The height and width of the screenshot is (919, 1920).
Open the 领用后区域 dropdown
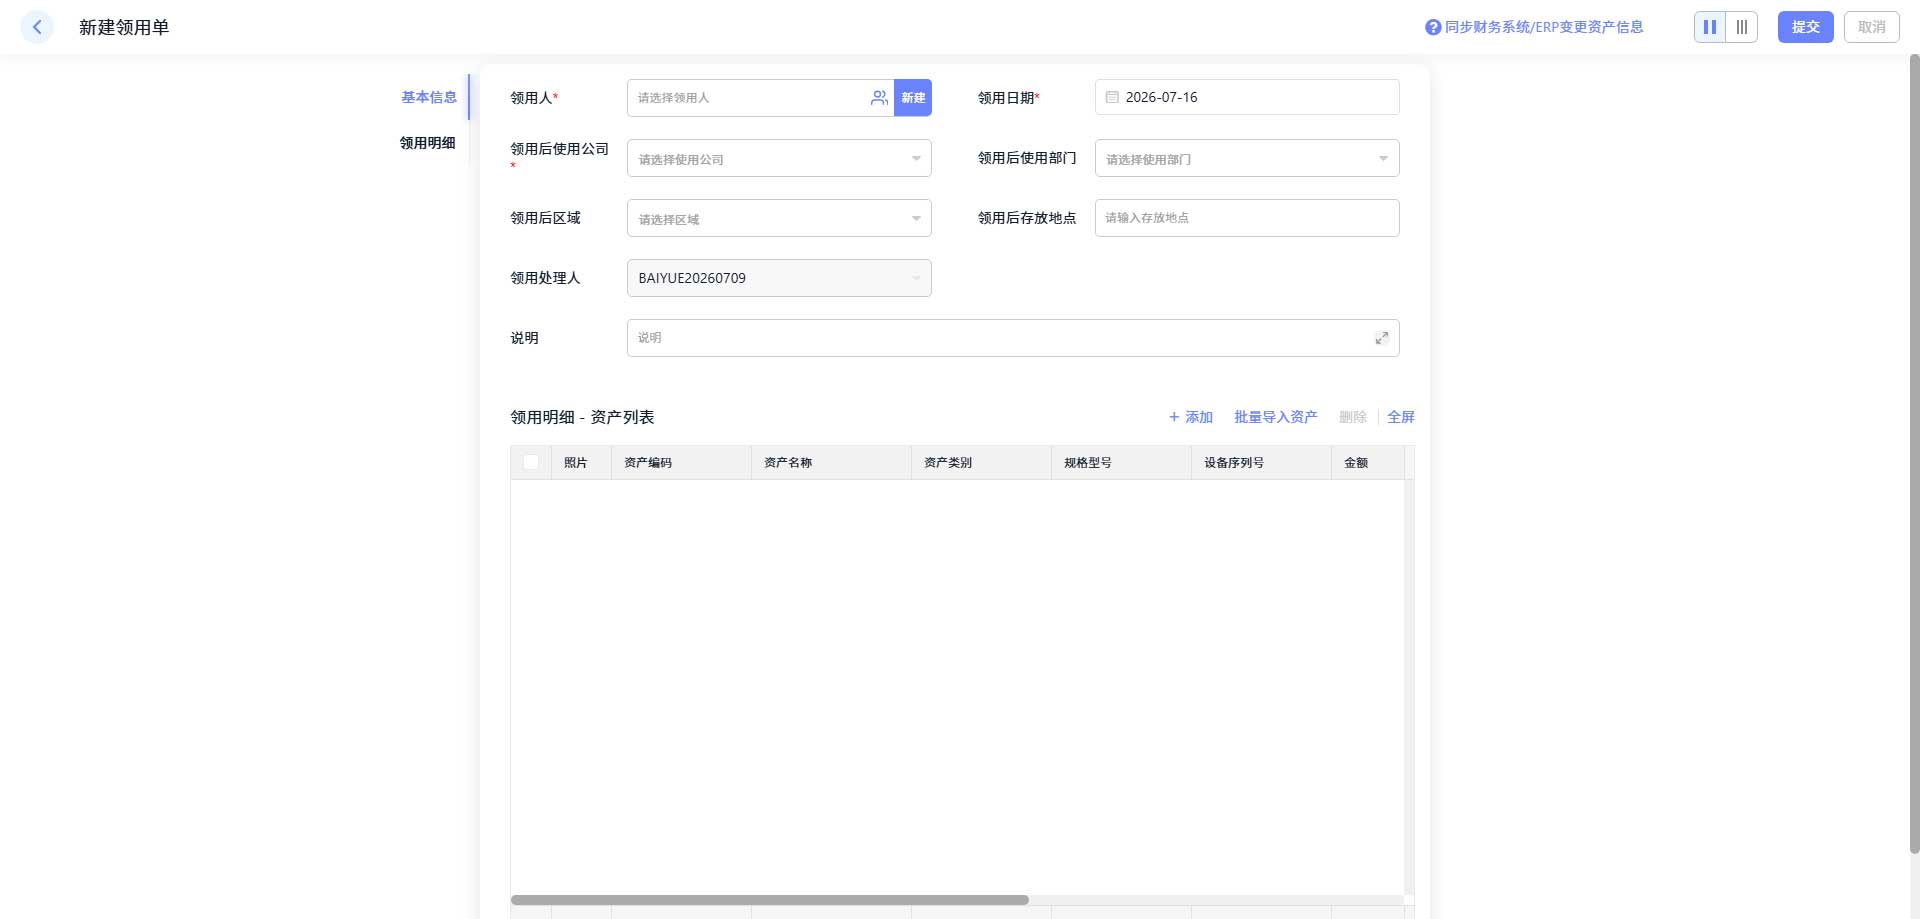(x=779, y=218)
